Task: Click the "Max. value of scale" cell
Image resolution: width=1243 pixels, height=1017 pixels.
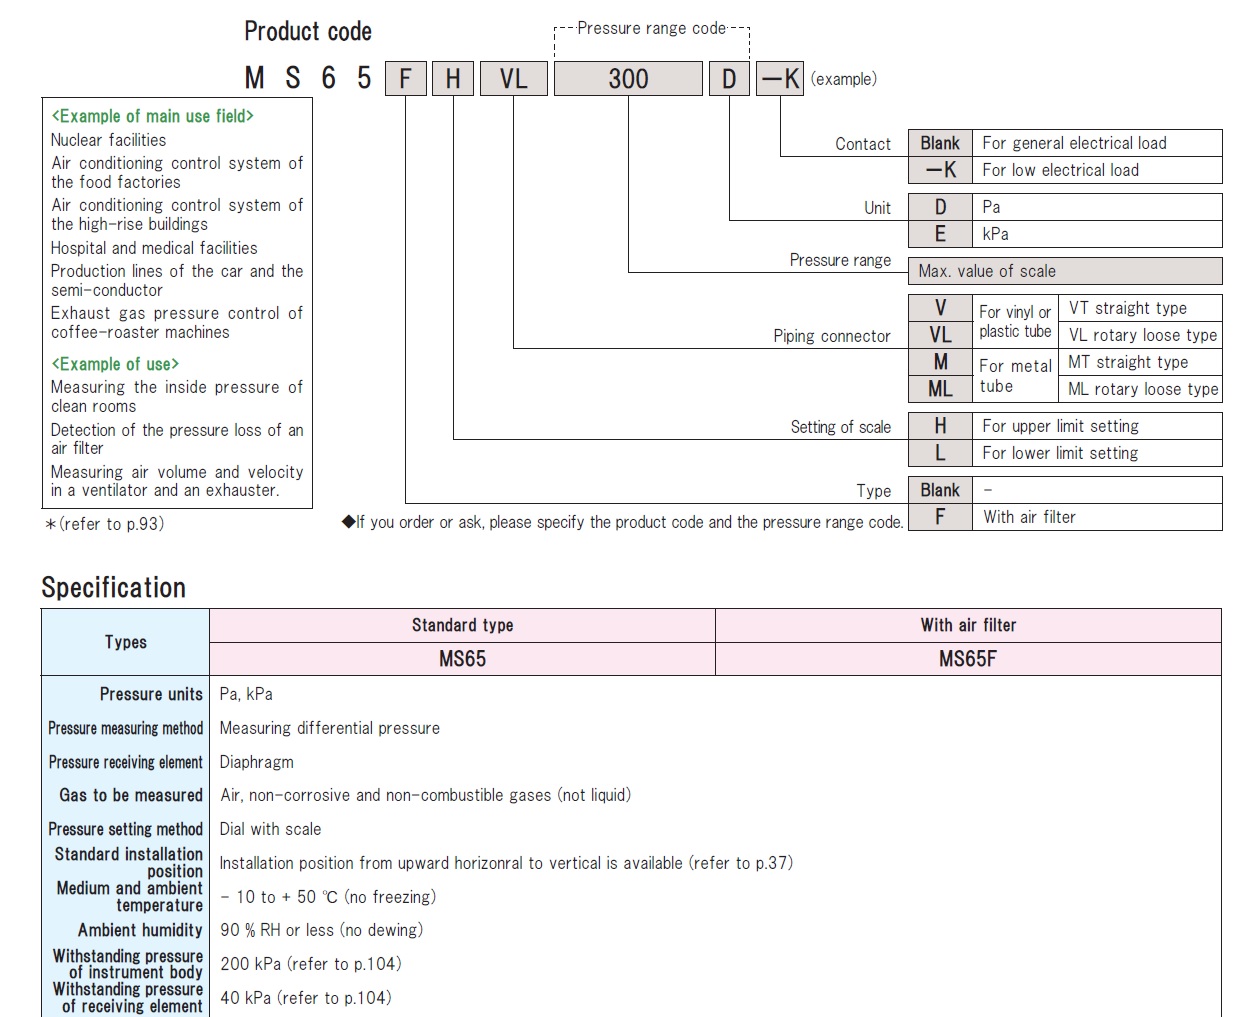Action: point(987,271)
